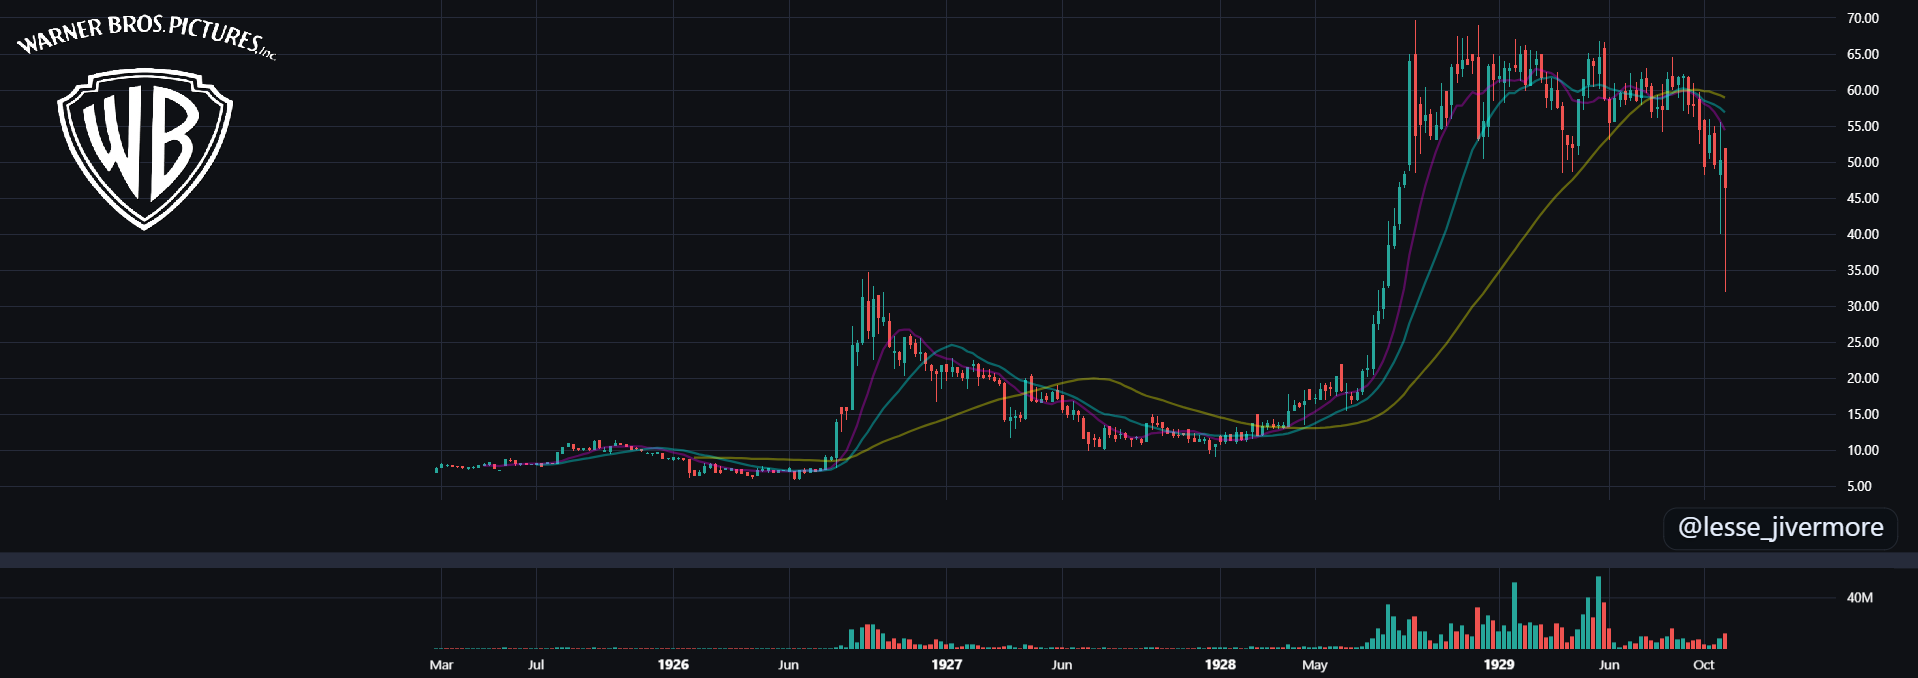Click the 5.00 price axis label
The image size is (1918, 678).
[x=1859, y=486]
